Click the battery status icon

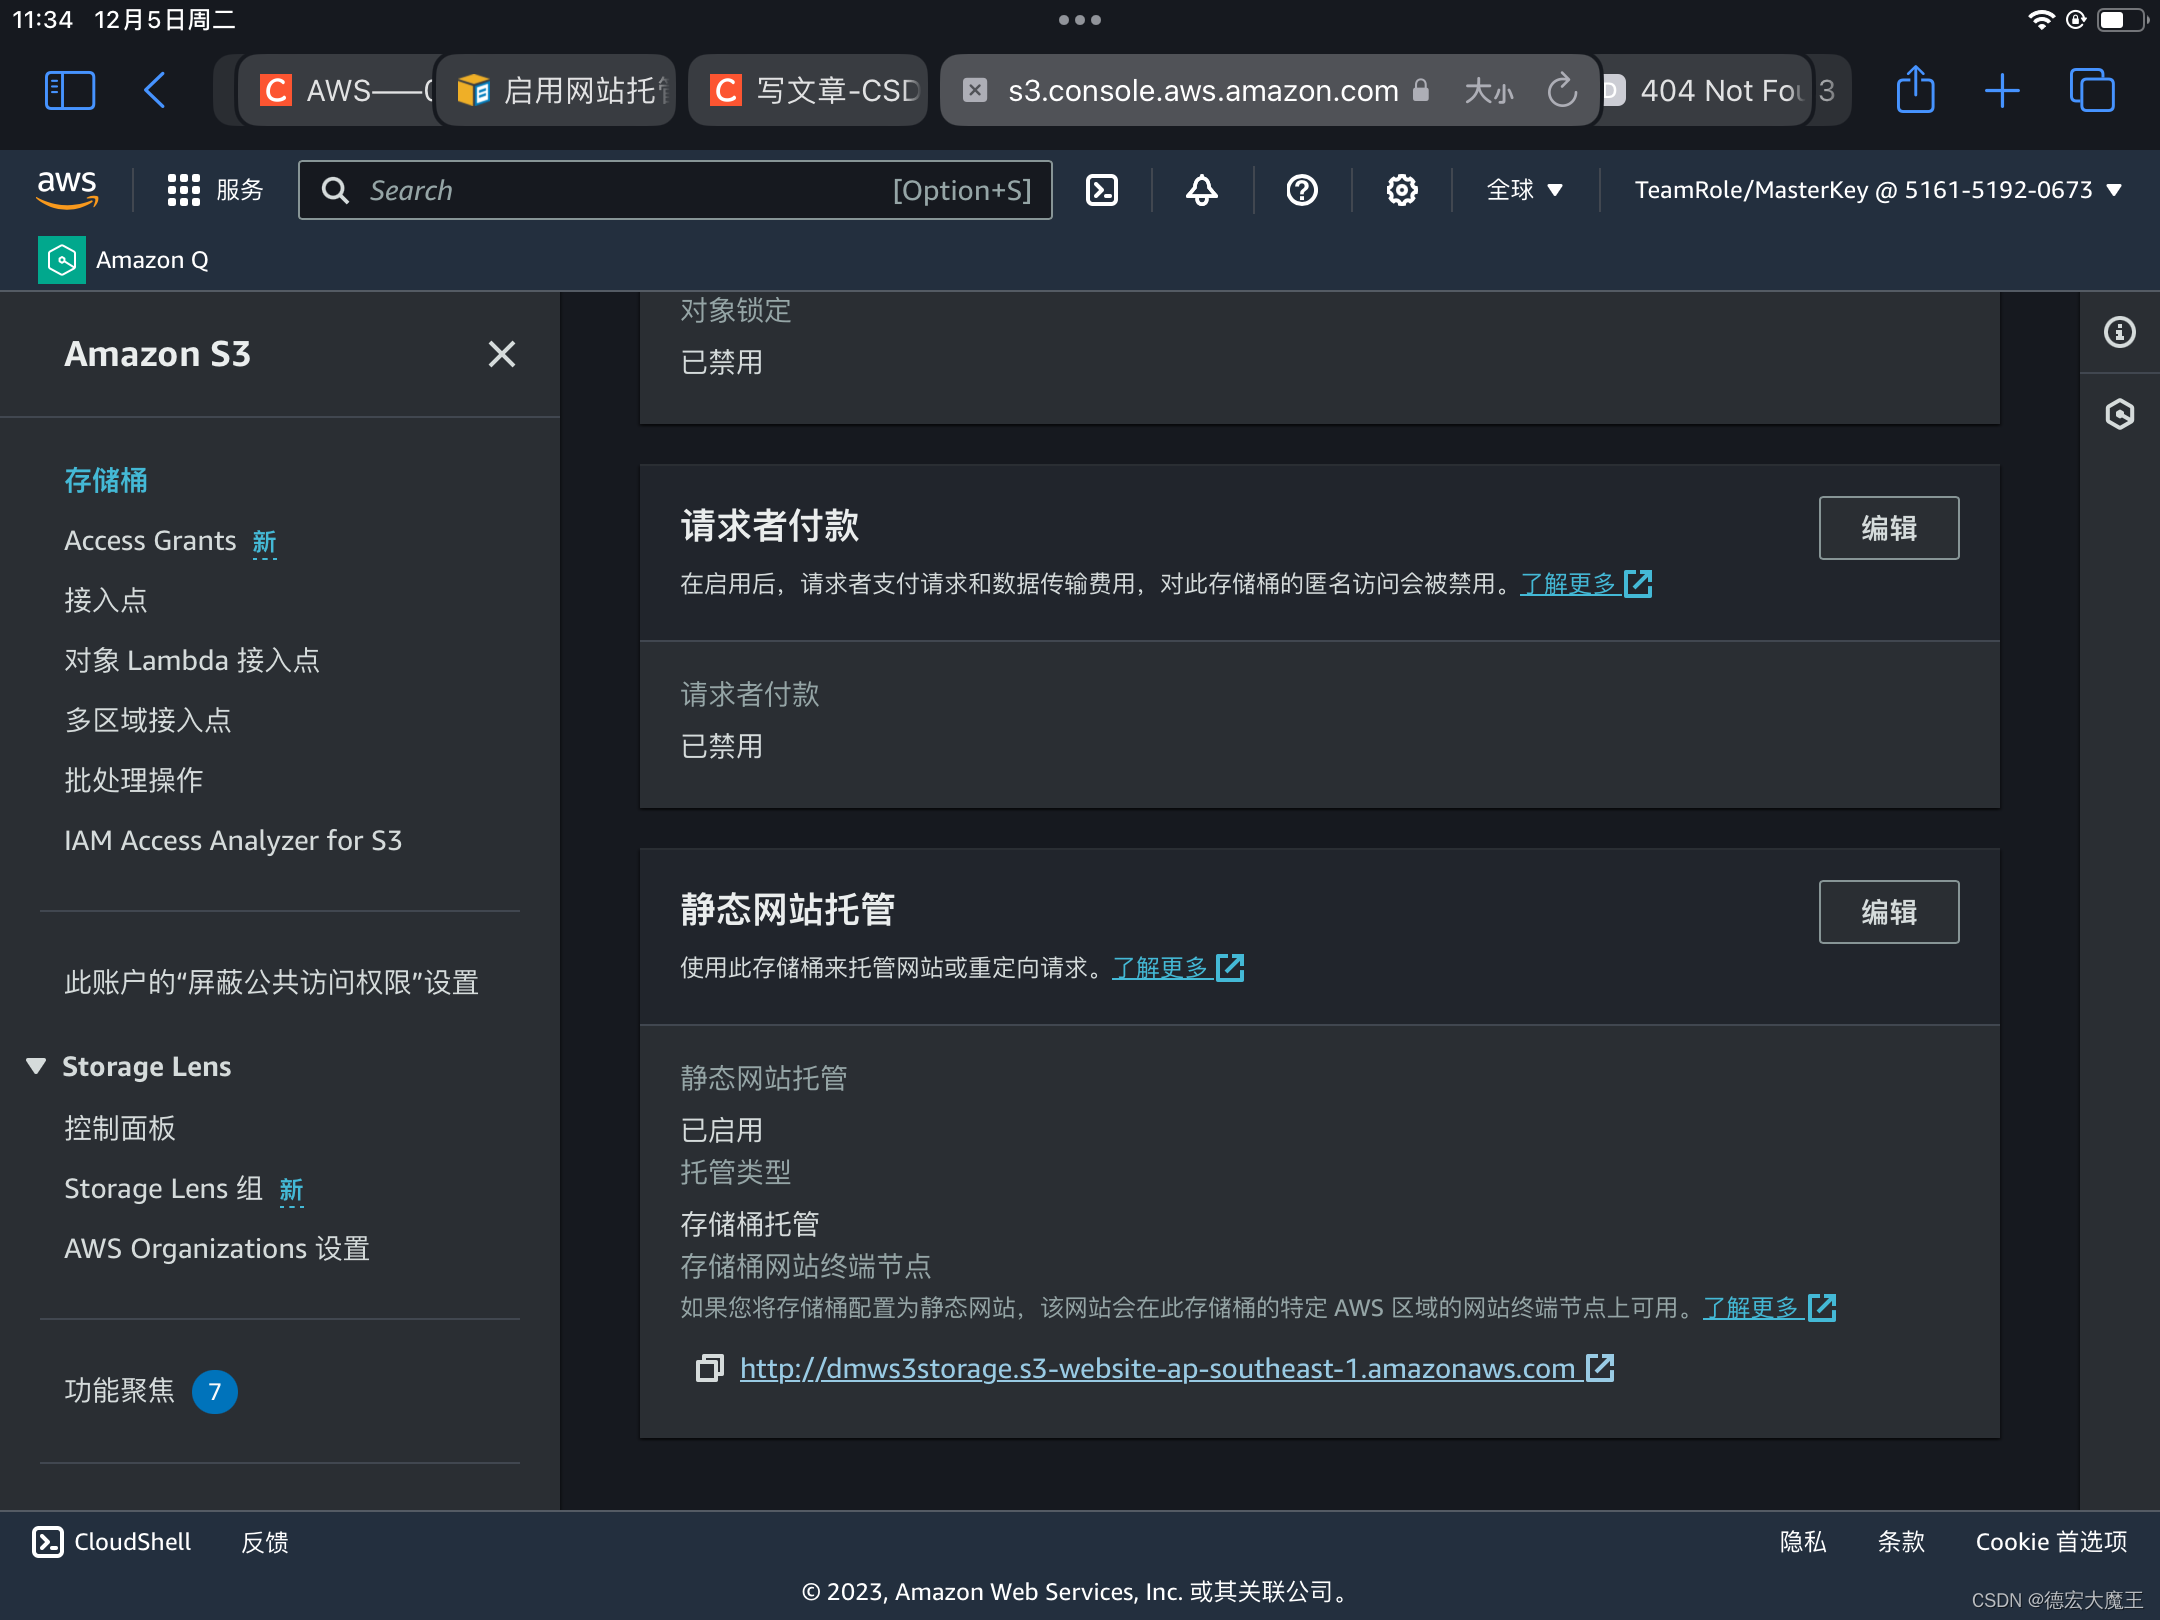coord(2122,20)
